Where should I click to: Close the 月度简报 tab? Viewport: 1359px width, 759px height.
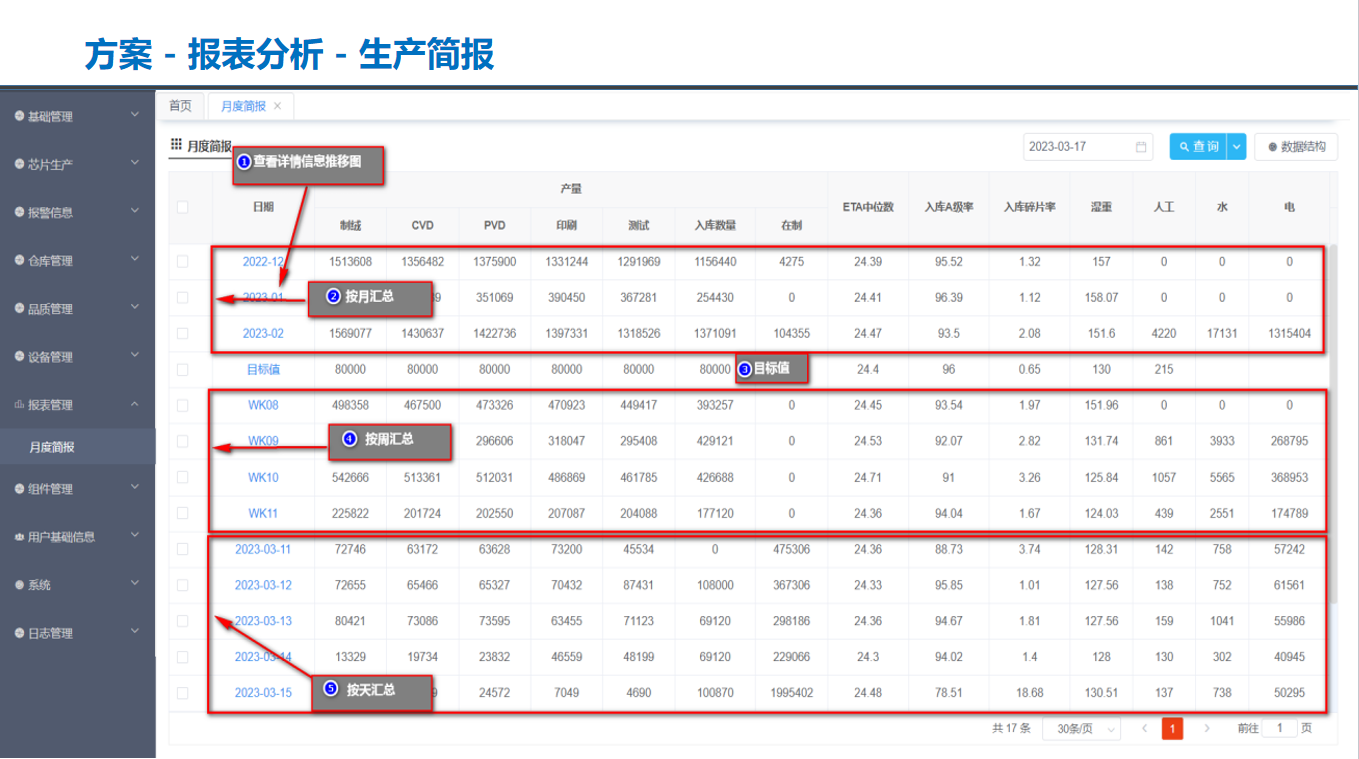(x=278, y=106)
